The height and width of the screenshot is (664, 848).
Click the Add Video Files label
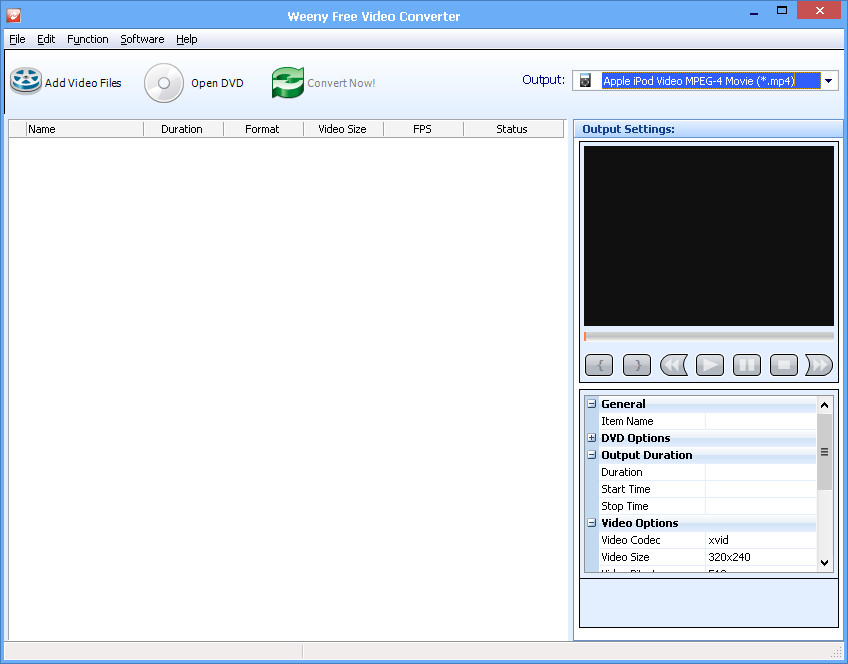click(83, 83)
